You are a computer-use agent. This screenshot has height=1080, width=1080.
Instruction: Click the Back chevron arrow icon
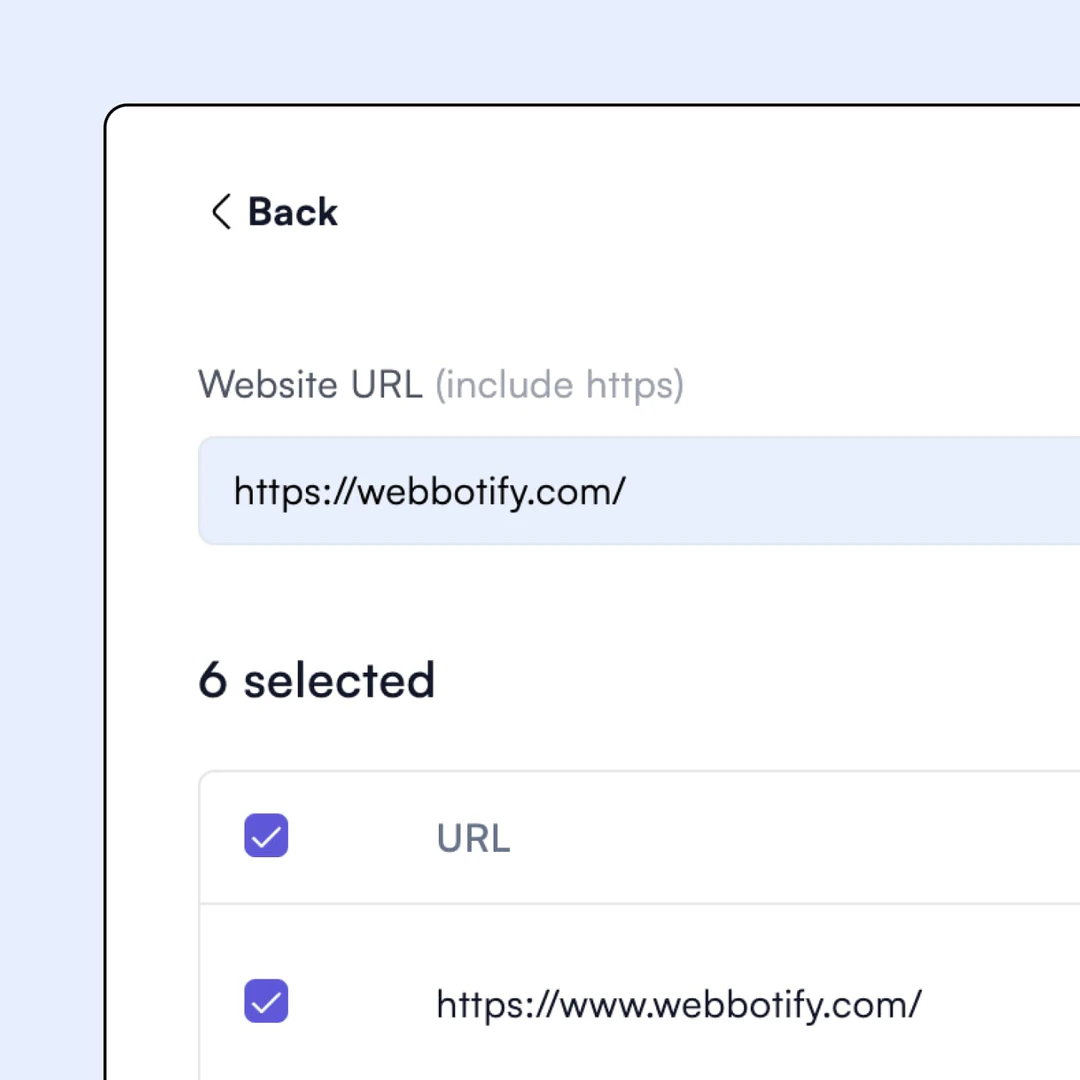[221, 212]
